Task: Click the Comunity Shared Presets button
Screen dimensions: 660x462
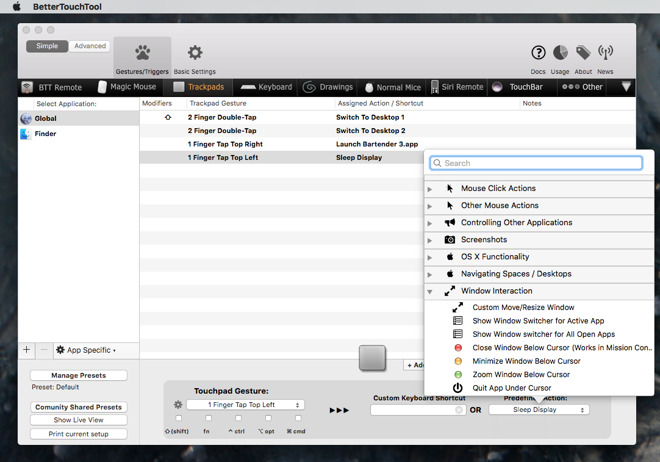Action: click(79, 407)
